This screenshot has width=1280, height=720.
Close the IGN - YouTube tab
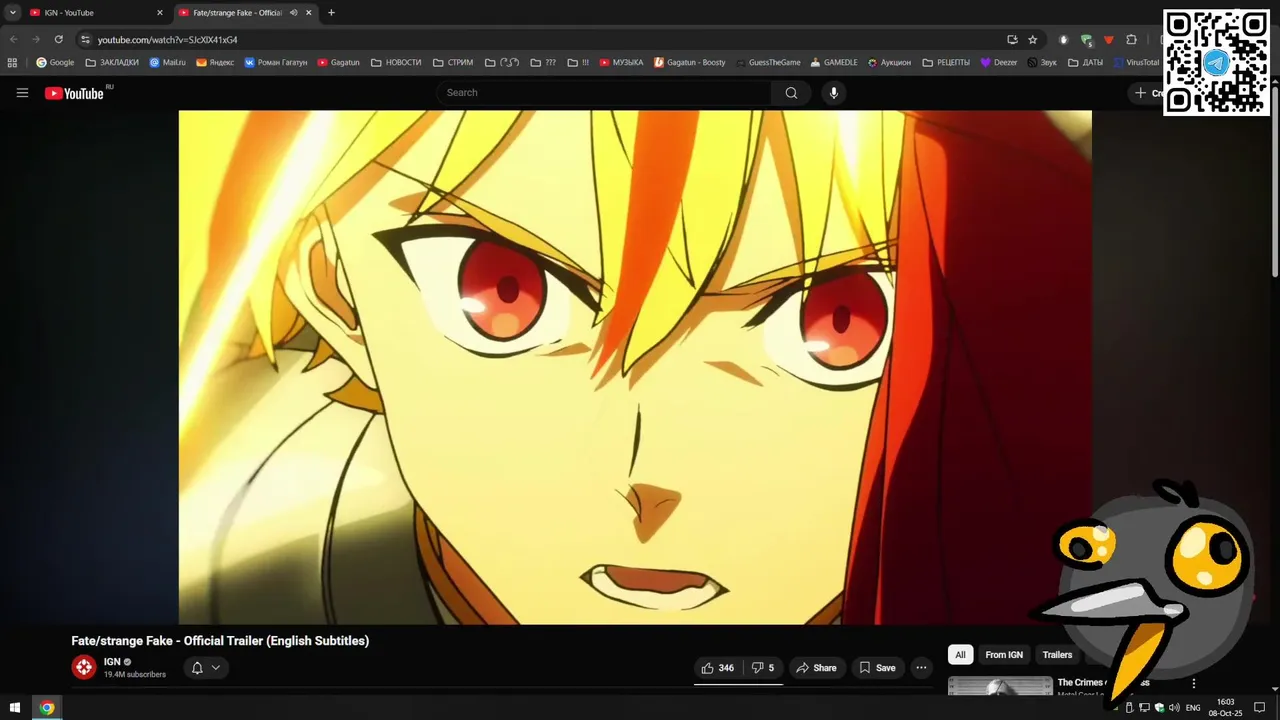click(x=159, y=13)
